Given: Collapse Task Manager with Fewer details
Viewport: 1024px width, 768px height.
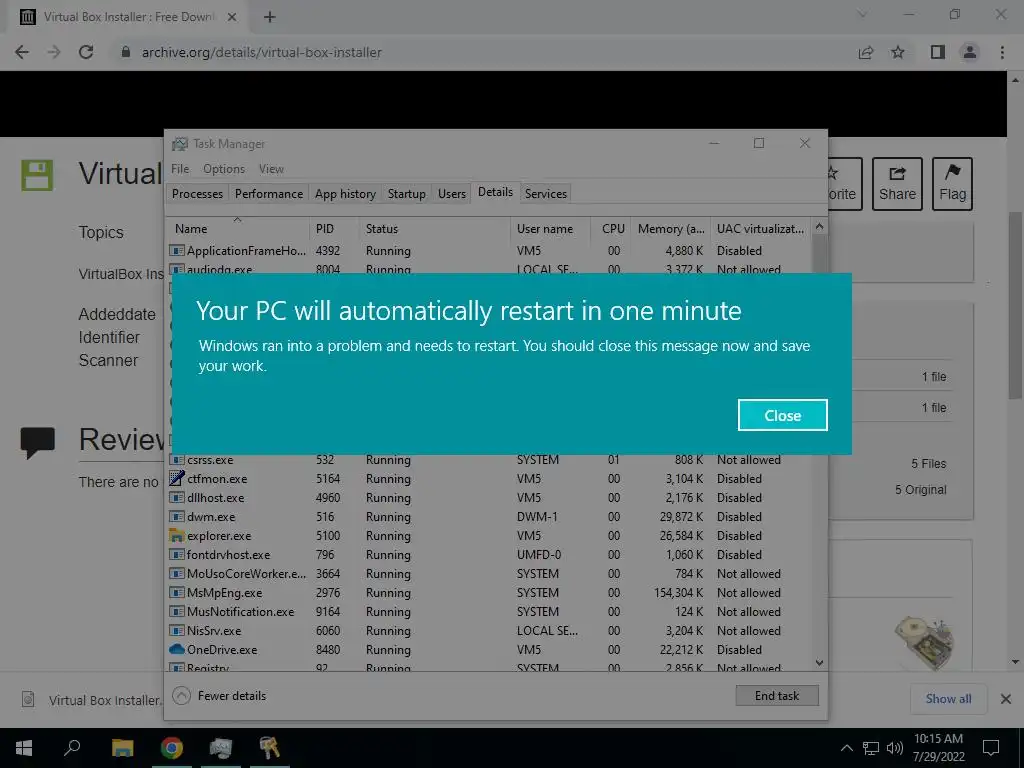Looking at the screenshot, I should [219, 696].
